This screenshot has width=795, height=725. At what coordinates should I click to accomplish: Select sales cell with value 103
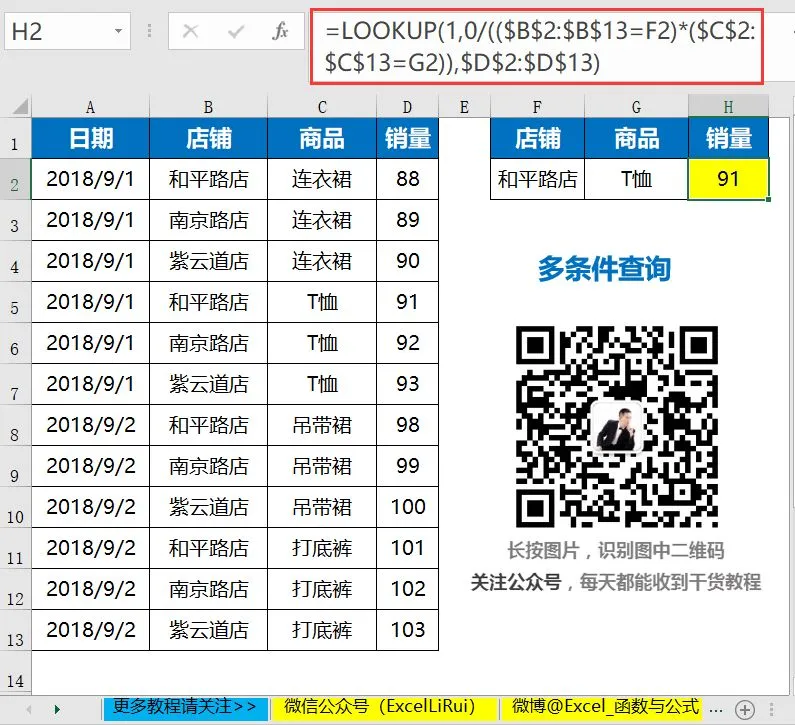coord(407,630)
